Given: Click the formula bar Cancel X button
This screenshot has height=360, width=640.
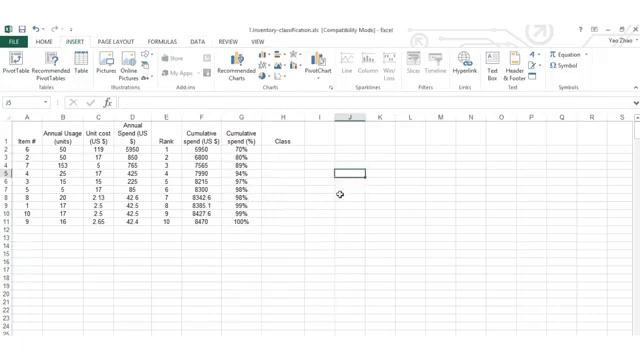Looking at the screenshot, I should 73,102.
